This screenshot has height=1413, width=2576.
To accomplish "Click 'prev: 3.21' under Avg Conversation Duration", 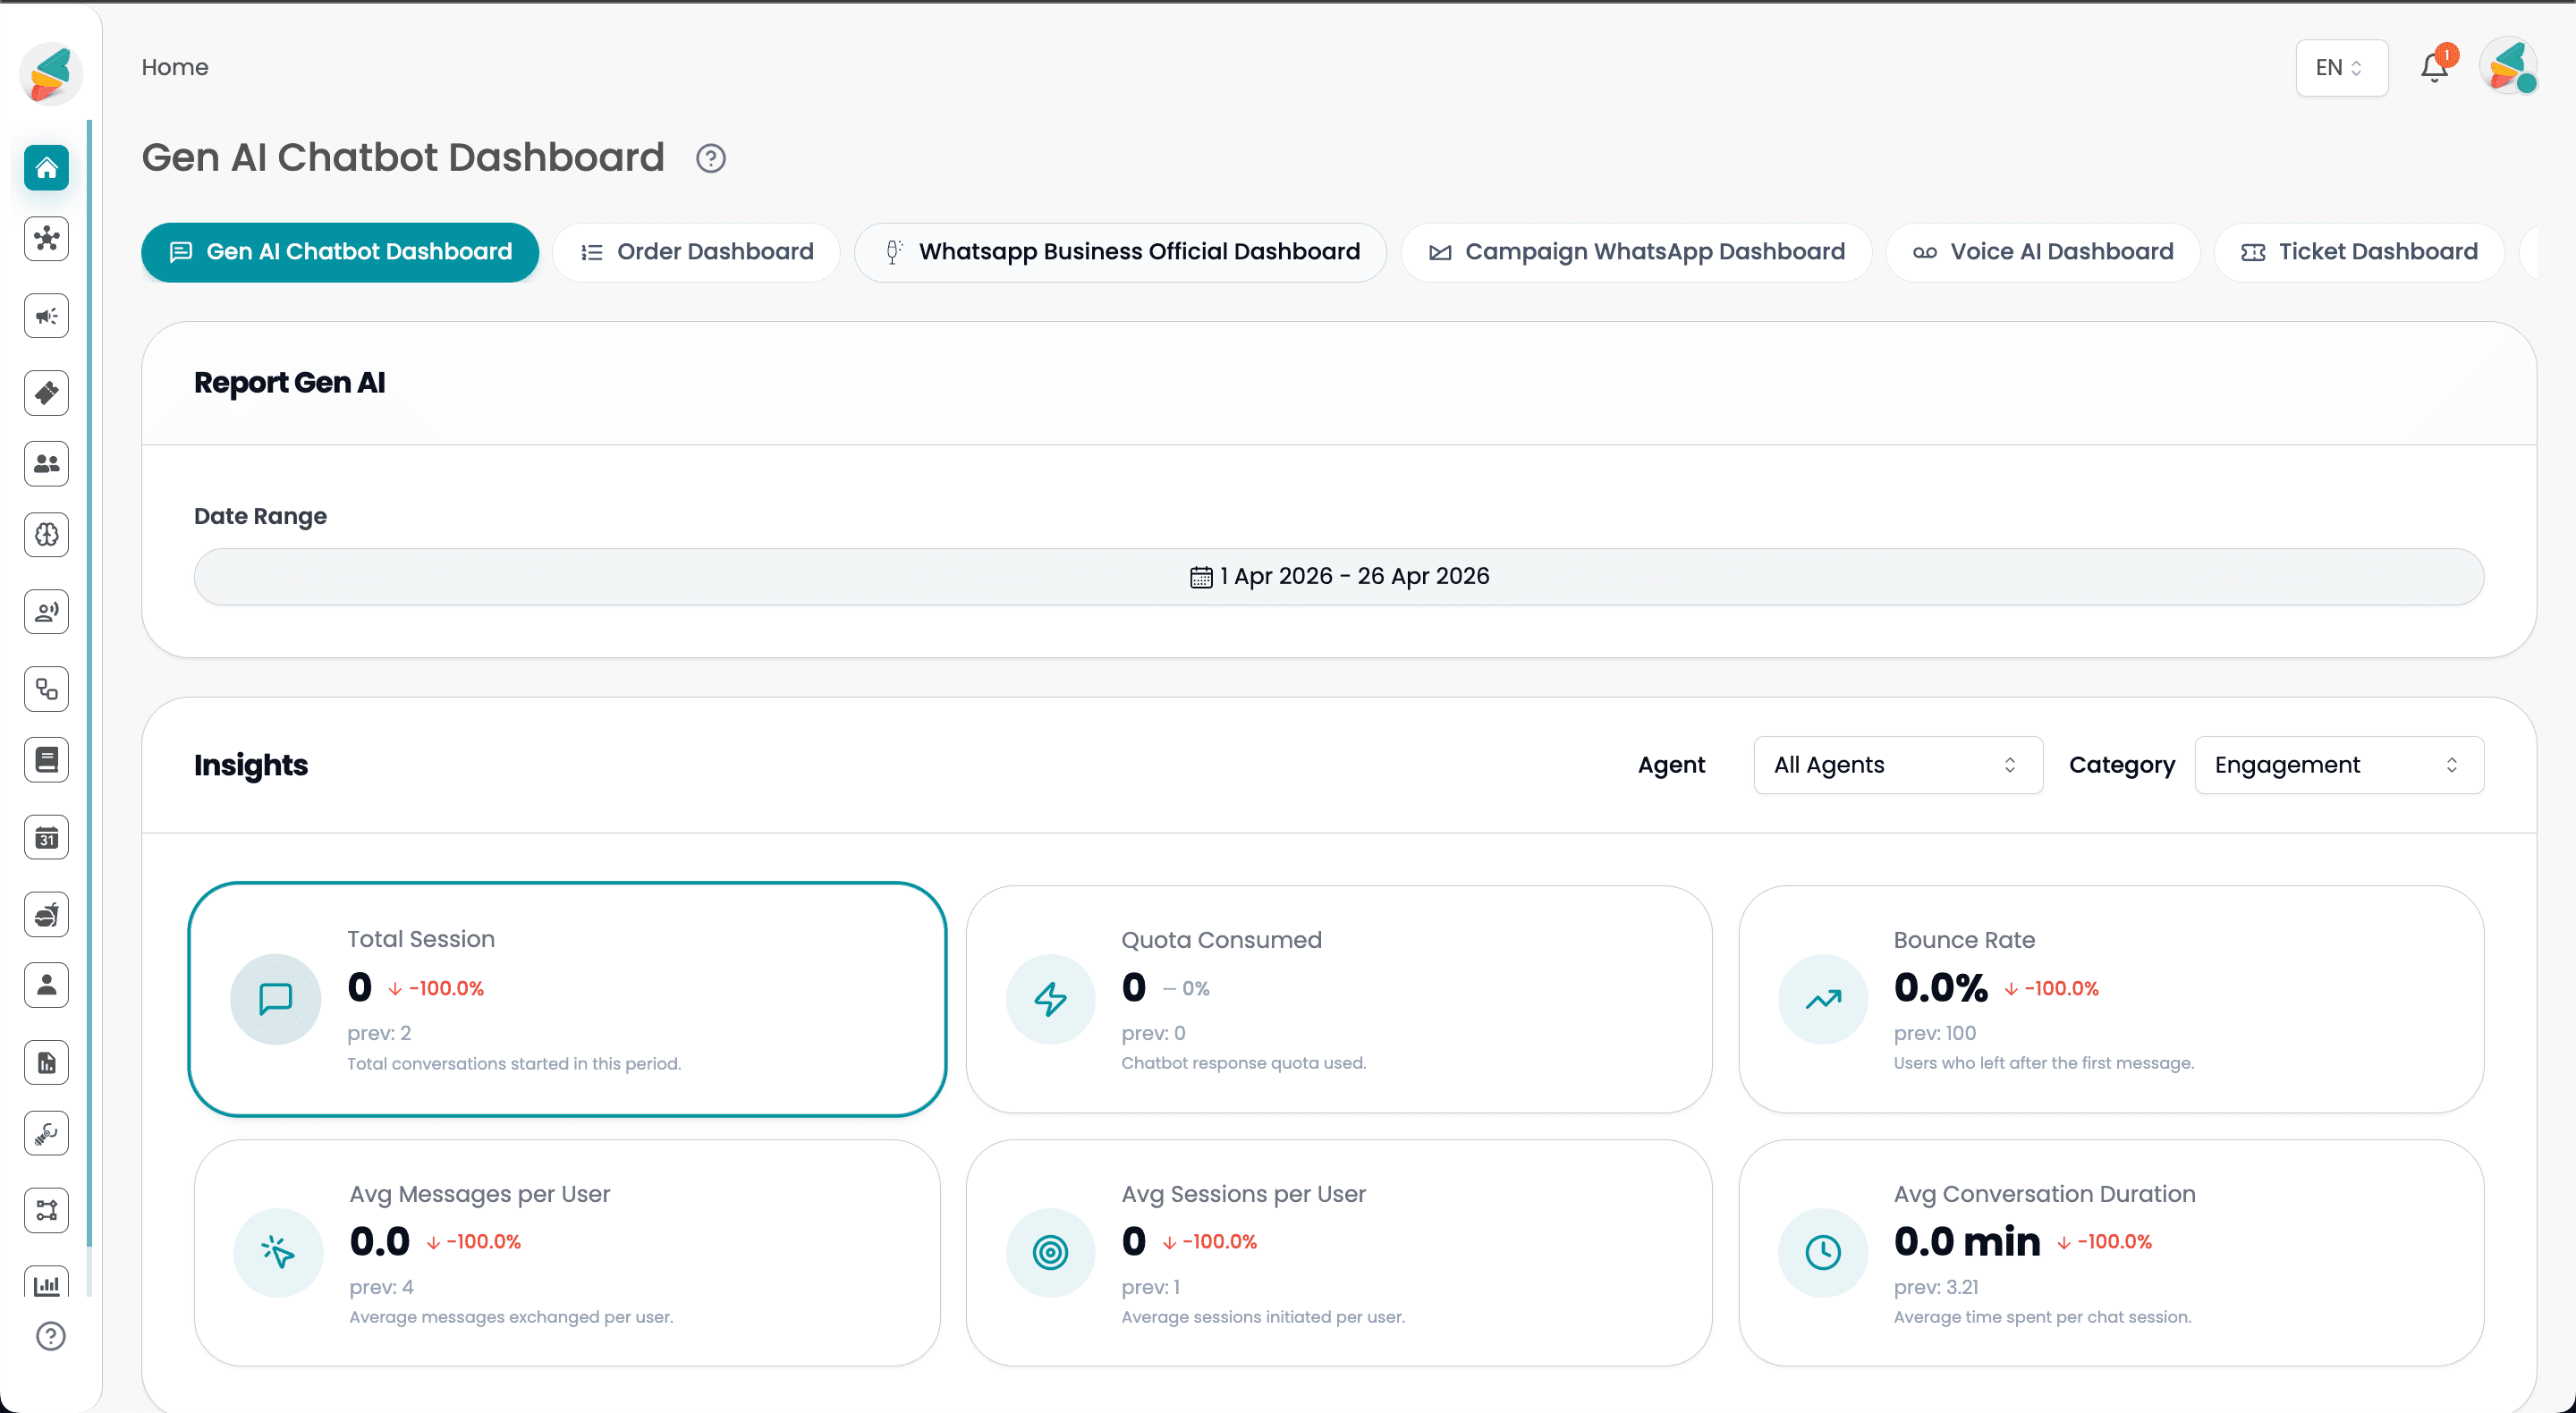I will click(x=1936, y=1287).
